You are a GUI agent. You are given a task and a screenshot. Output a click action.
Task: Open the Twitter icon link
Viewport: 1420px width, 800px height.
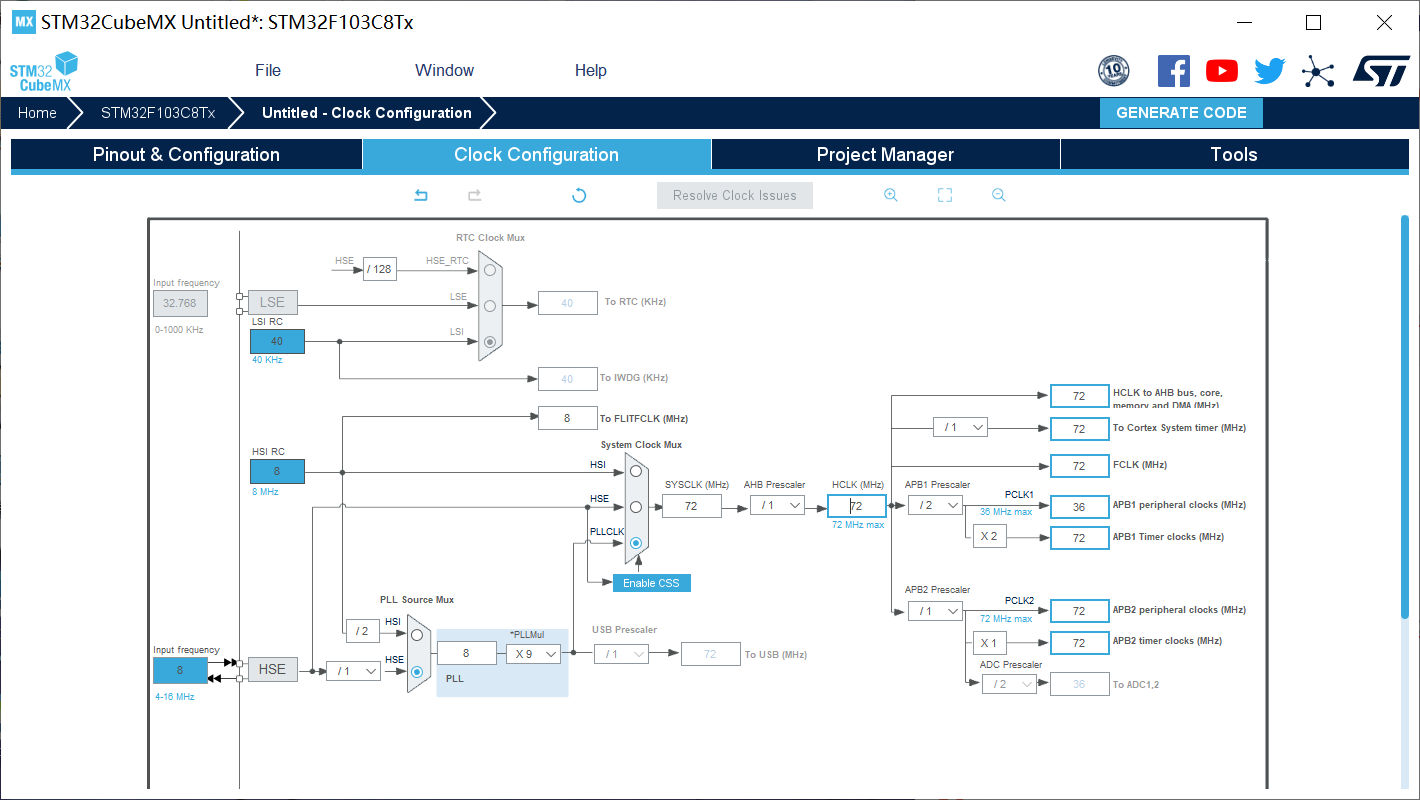pos(1270,70)
